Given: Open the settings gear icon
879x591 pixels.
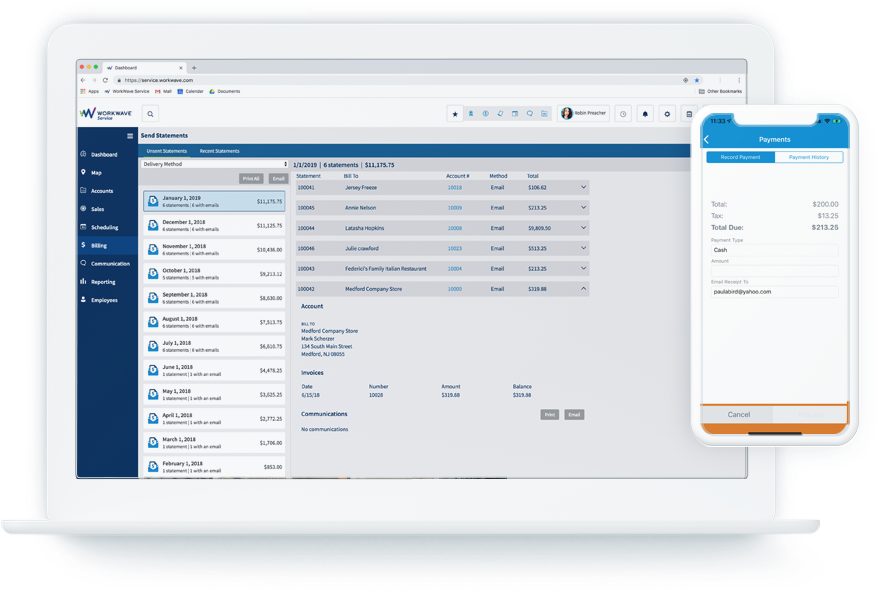Looking at the screenshot, I should (667, 114).
